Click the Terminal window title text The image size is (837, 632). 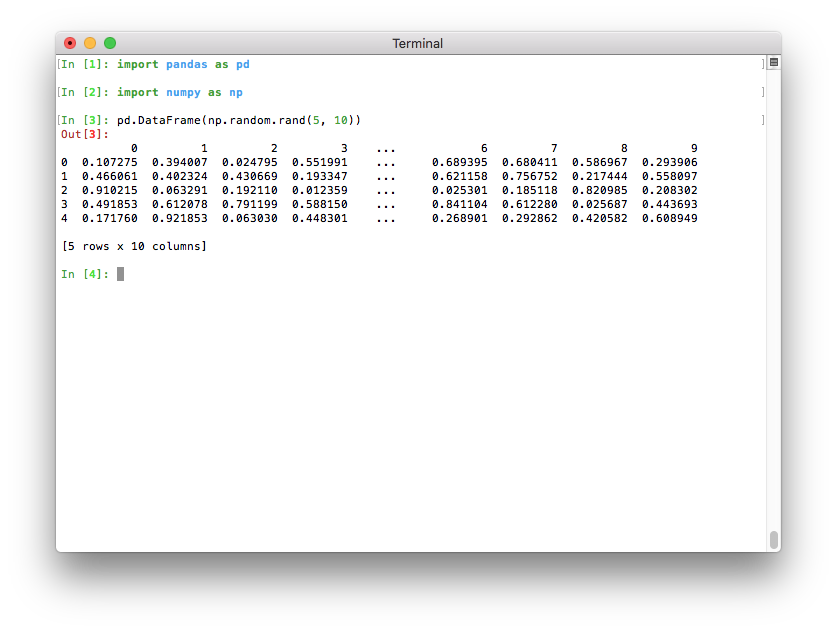(x=417, y=44)
